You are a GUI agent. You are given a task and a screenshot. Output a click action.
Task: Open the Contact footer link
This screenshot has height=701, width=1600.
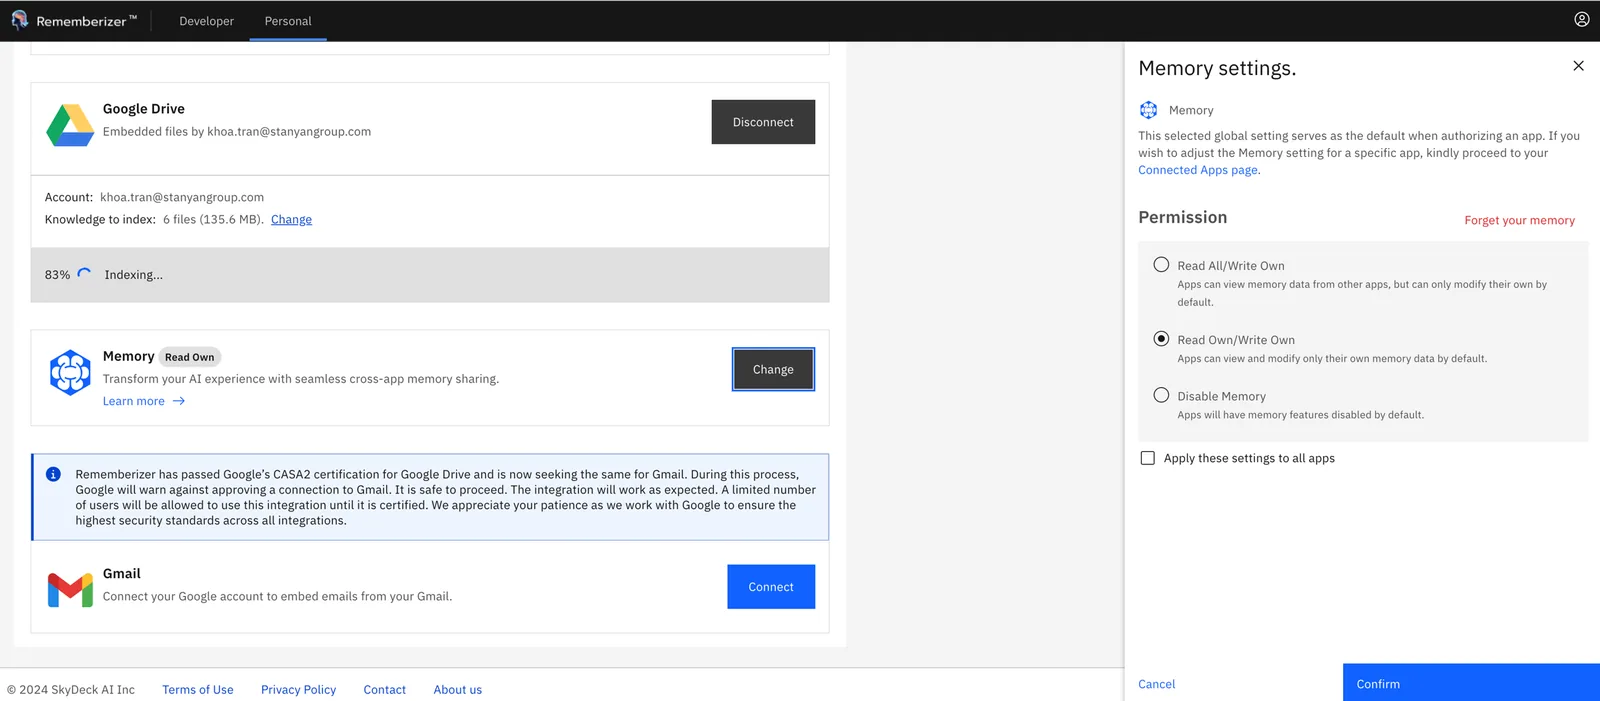[384, 690]
